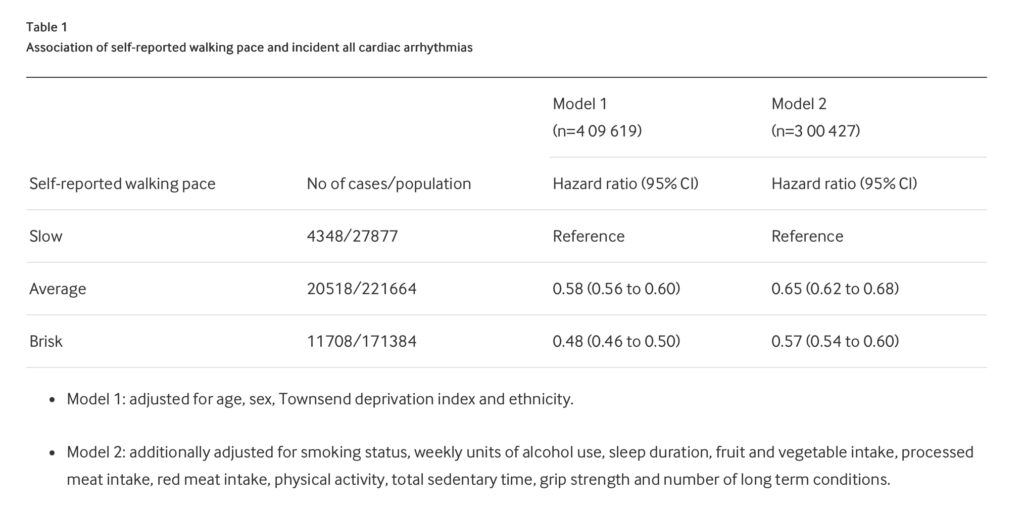Click the No of cases/population header

389,184
